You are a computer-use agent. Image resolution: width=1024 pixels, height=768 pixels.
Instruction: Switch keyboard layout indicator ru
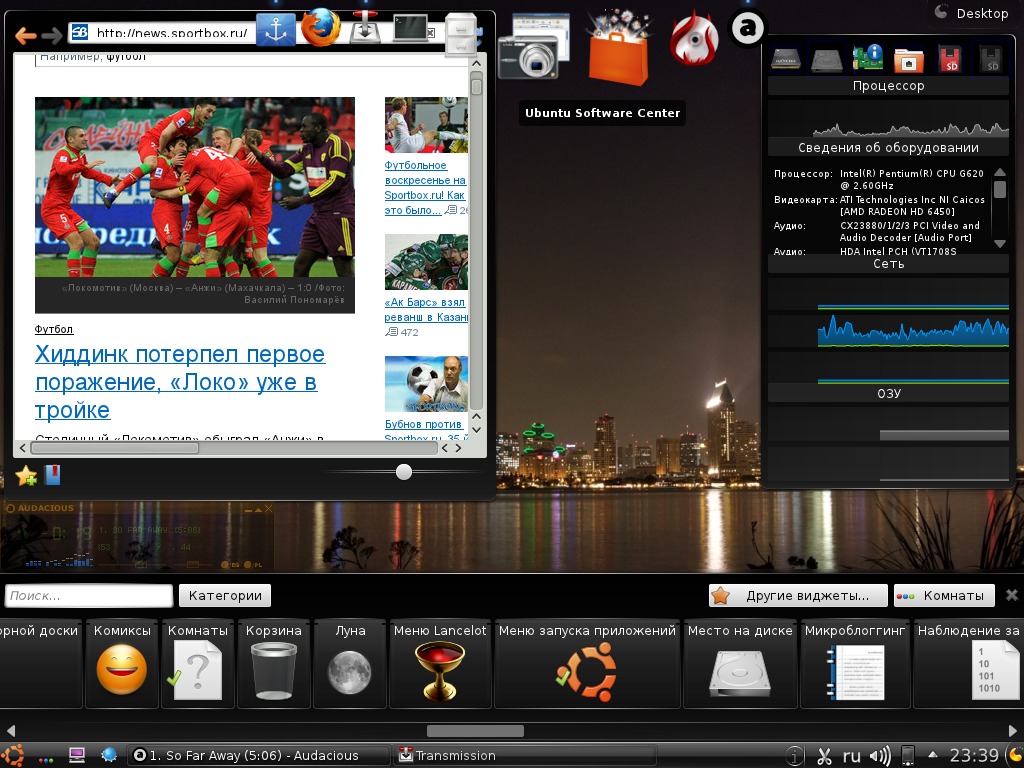(851, 756)
